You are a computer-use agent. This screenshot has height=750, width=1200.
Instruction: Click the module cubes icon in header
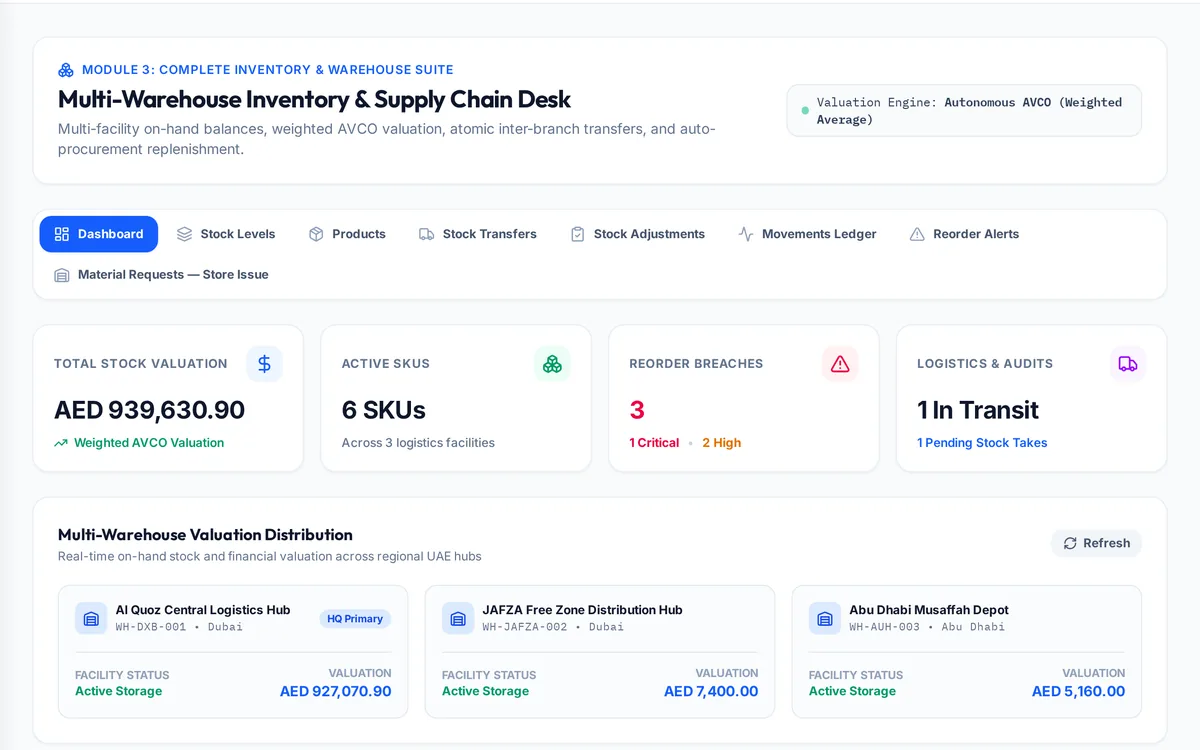click(x=66, y=70)
